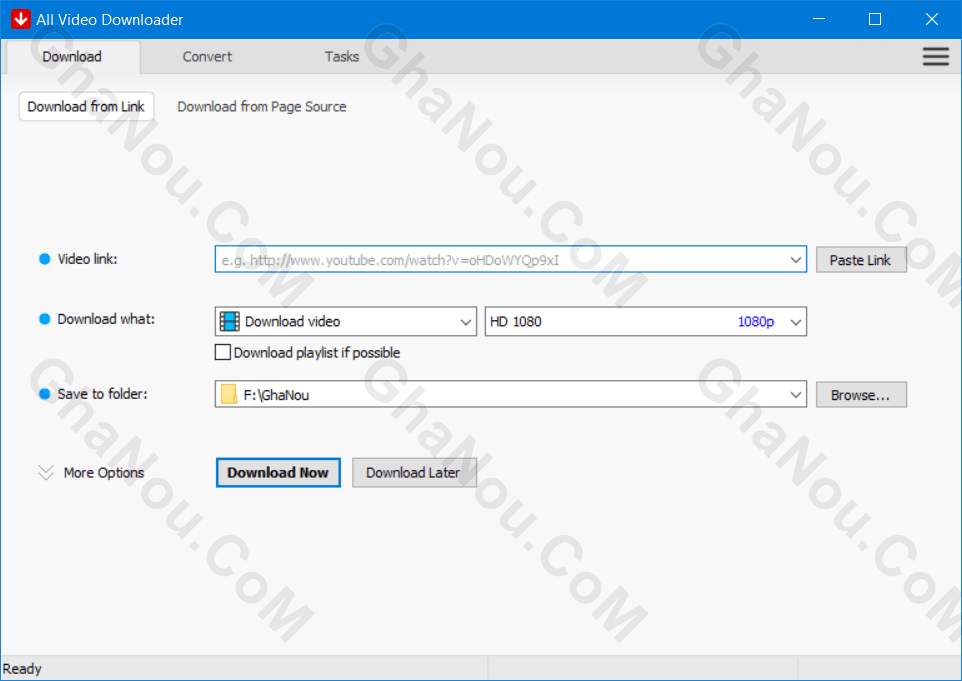
Task: Select the Download from Link sub-tab
Action: pyautogui.click(x=86, y=107)
